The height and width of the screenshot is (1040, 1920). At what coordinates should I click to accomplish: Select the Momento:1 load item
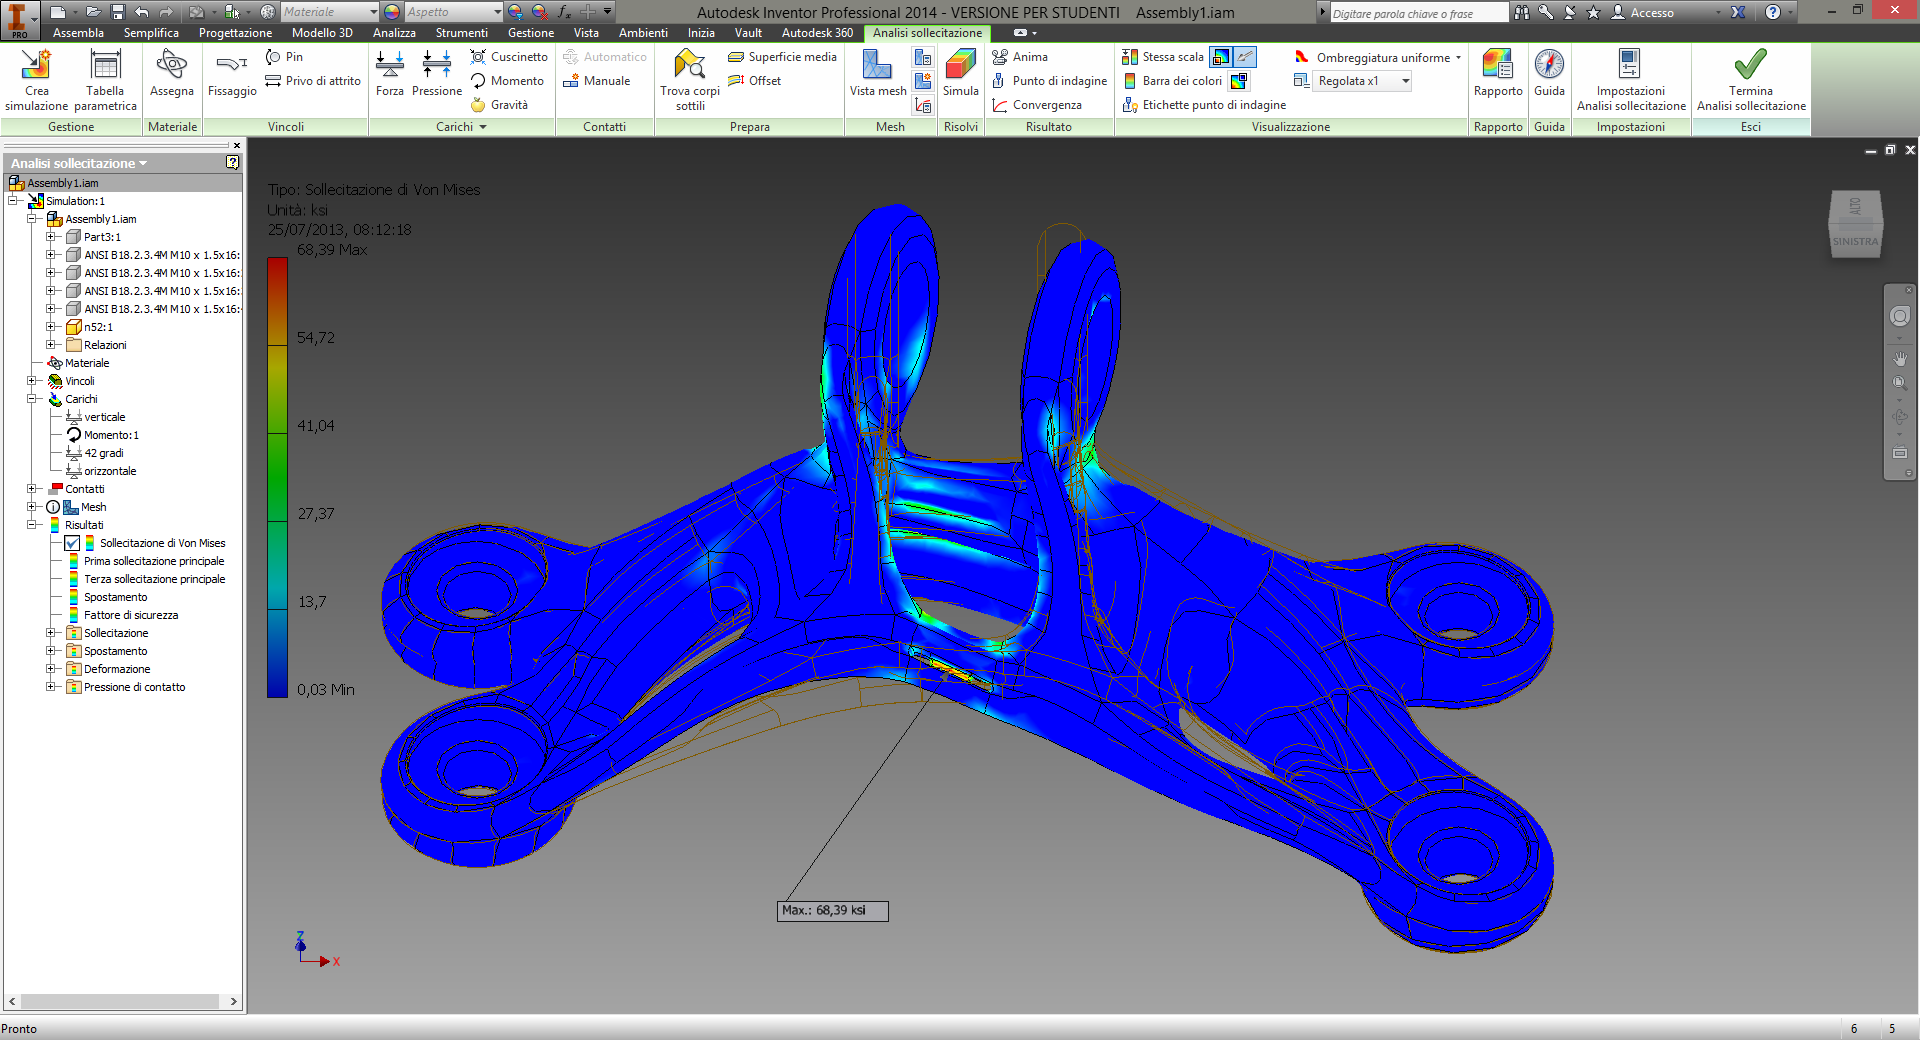point(111,435)
